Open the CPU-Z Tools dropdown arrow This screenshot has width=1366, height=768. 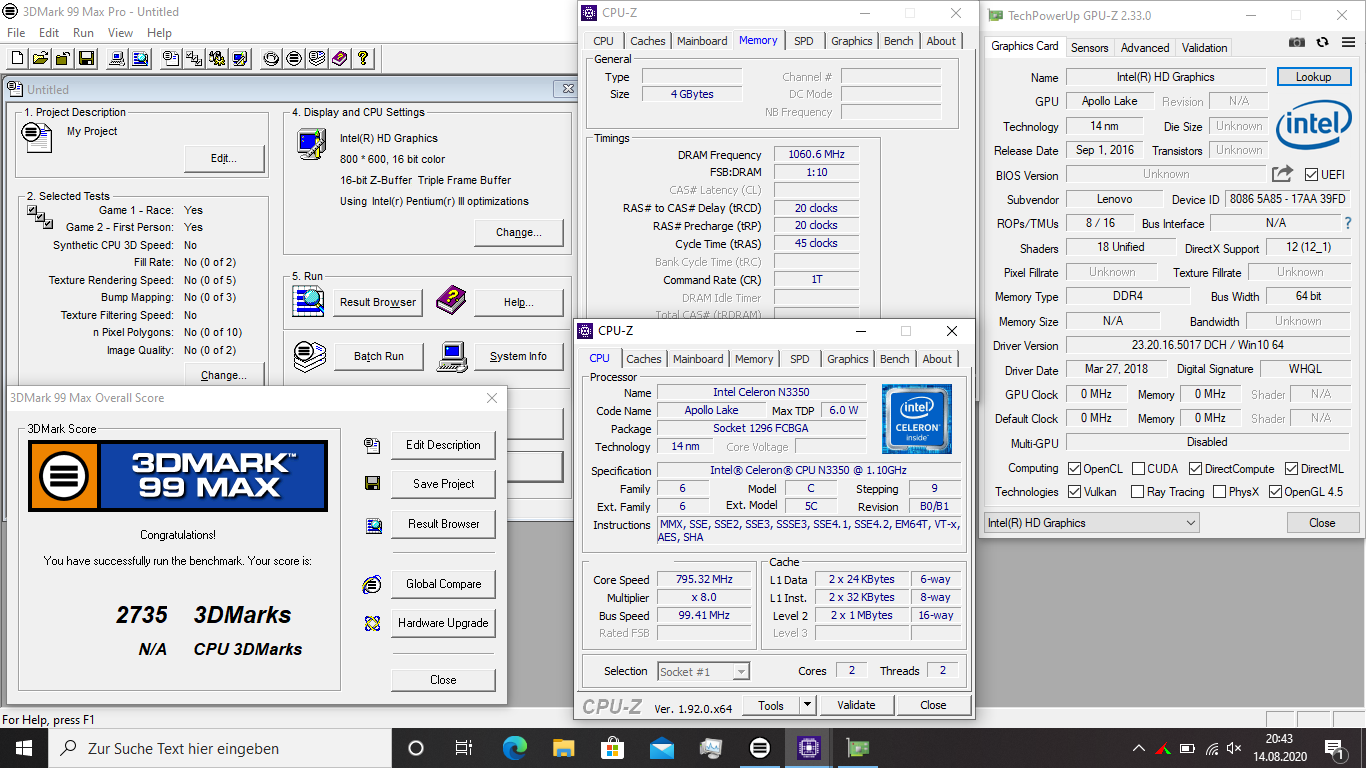click(x=807, y=705)
